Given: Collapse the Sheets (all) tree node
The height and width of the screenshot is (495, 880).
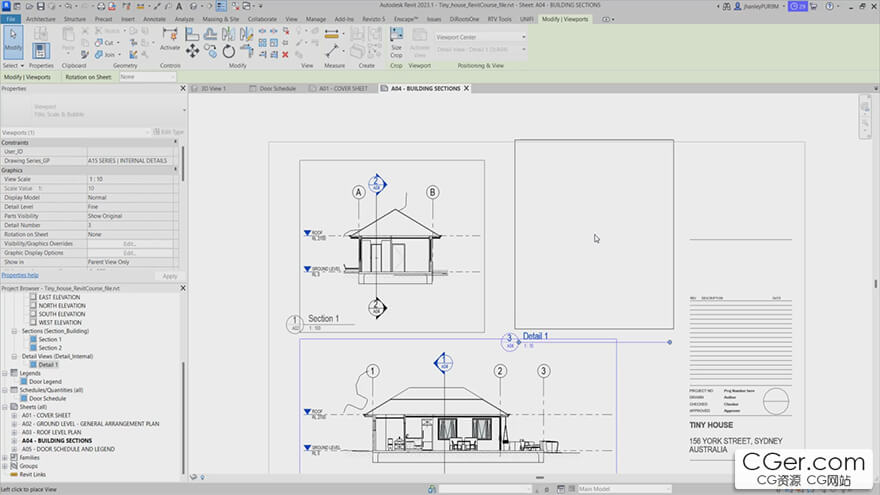Looking at the screenshot, I should [x=5, y=407].
